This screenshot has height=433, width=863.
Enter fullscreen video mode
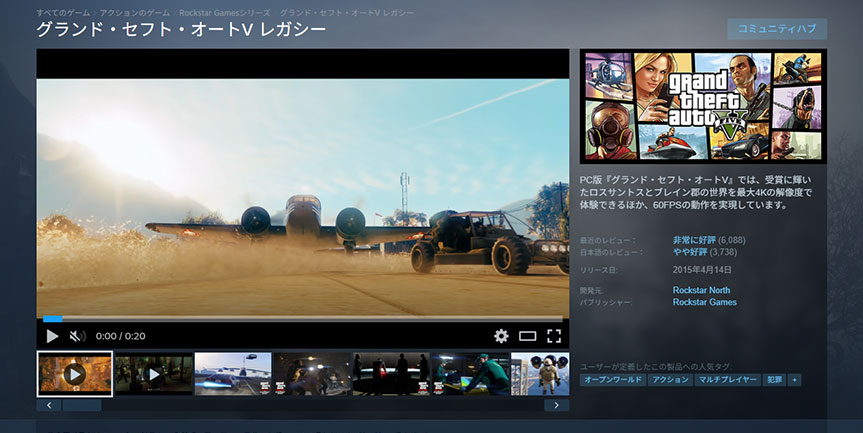554,336
